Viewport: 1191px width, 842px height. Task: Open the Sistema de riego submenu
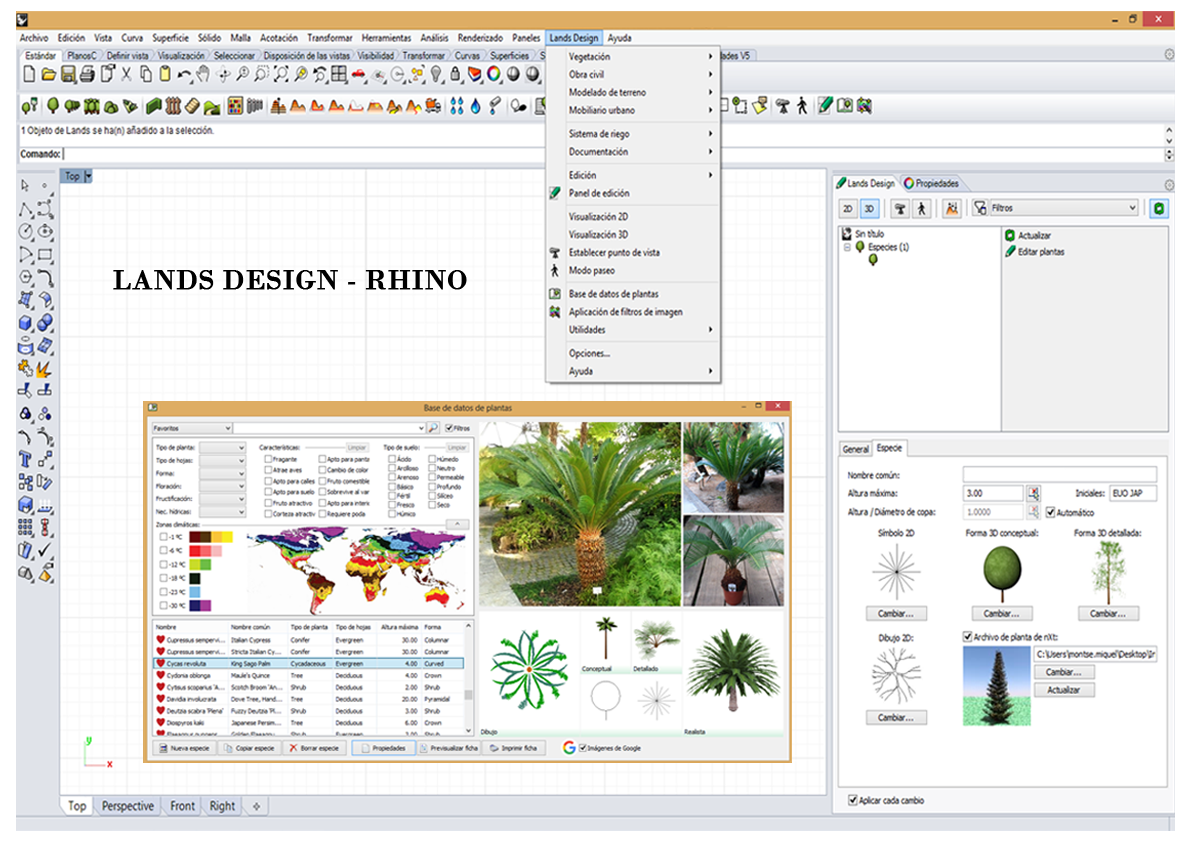point(633,134)
